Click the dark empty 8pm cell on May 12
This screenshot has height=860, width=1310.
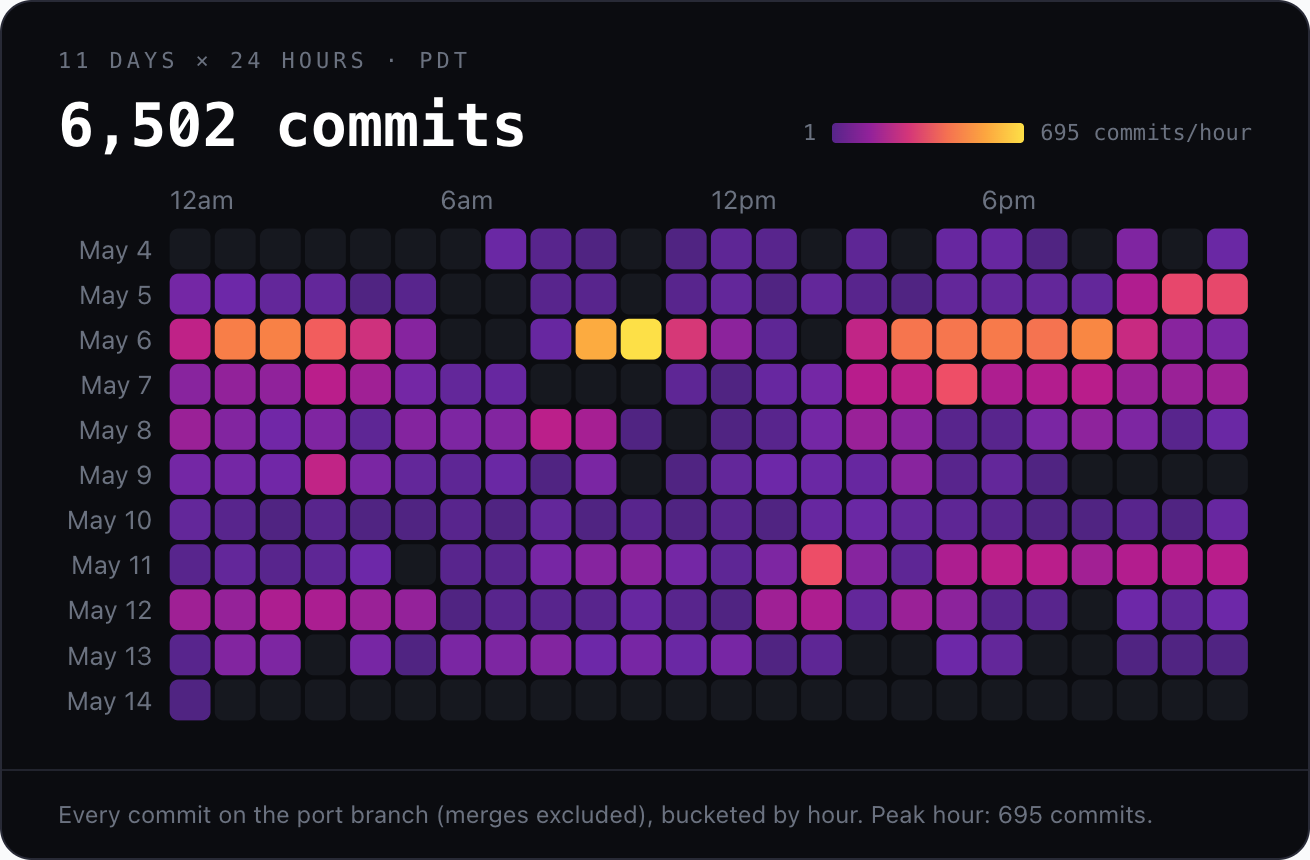pos(1092,610)
